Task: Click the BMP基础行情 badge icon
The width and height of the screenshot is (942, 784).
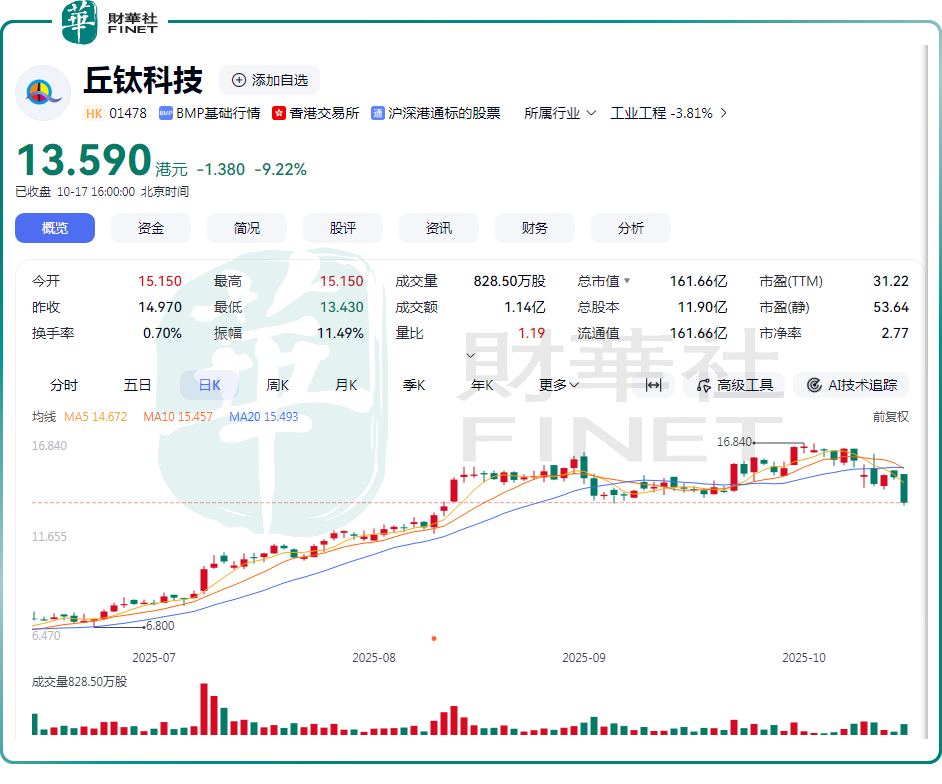Action: pos(166,114)
